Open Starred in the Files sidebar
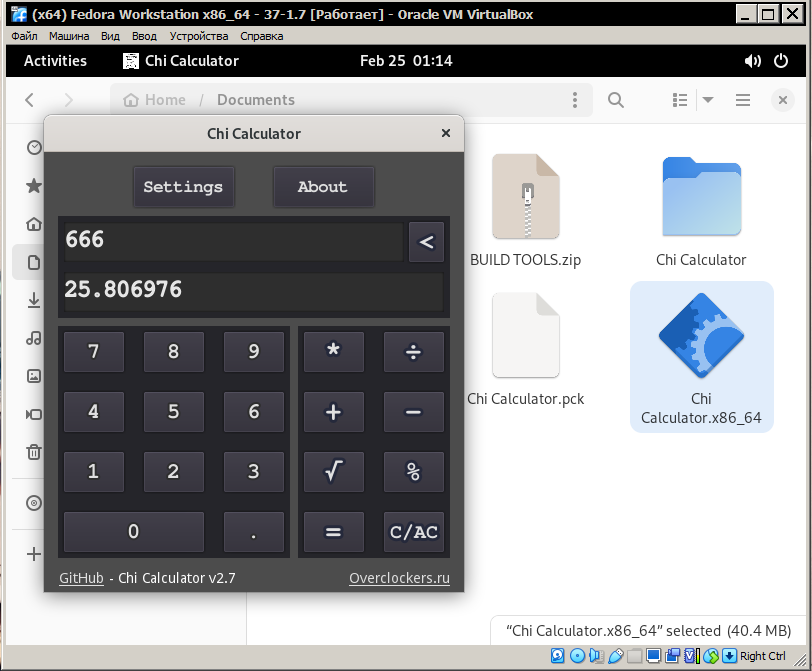Viewport: 812px width, 671px height. click(x=34, y=186)
